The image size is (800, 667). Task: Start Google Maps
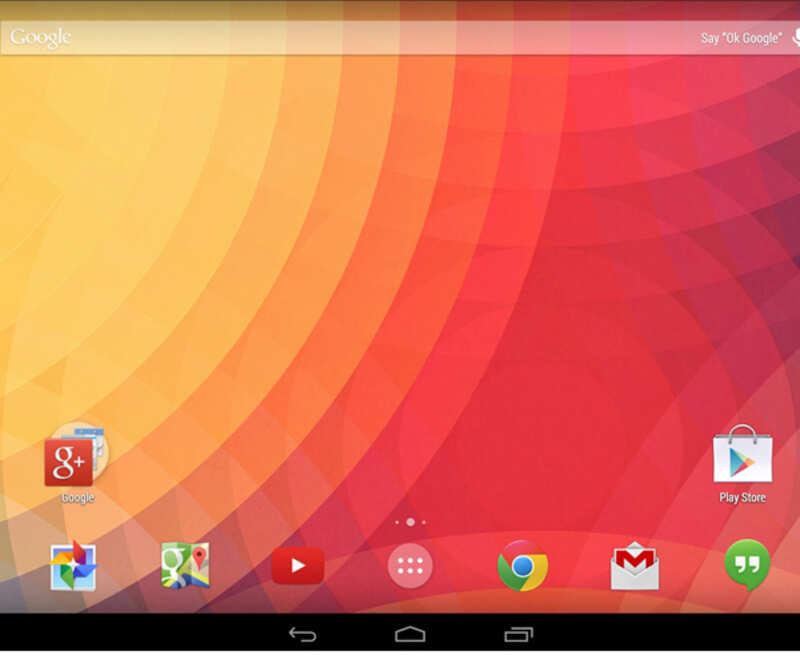(186, 564)
